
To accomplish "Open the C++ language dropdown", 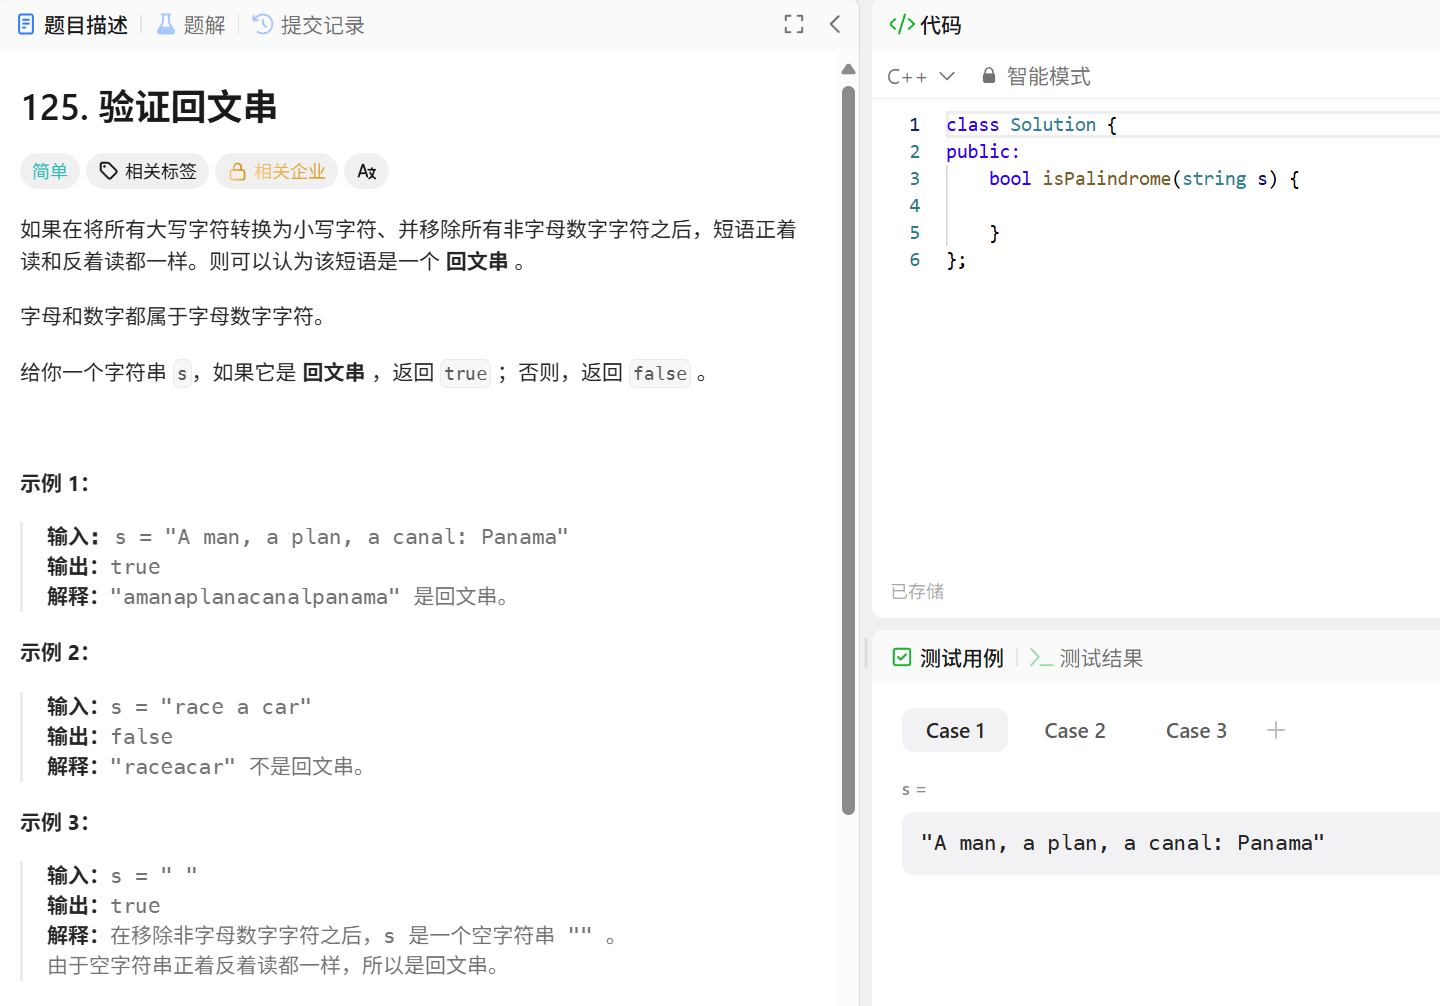I will (x=921, y=76).
